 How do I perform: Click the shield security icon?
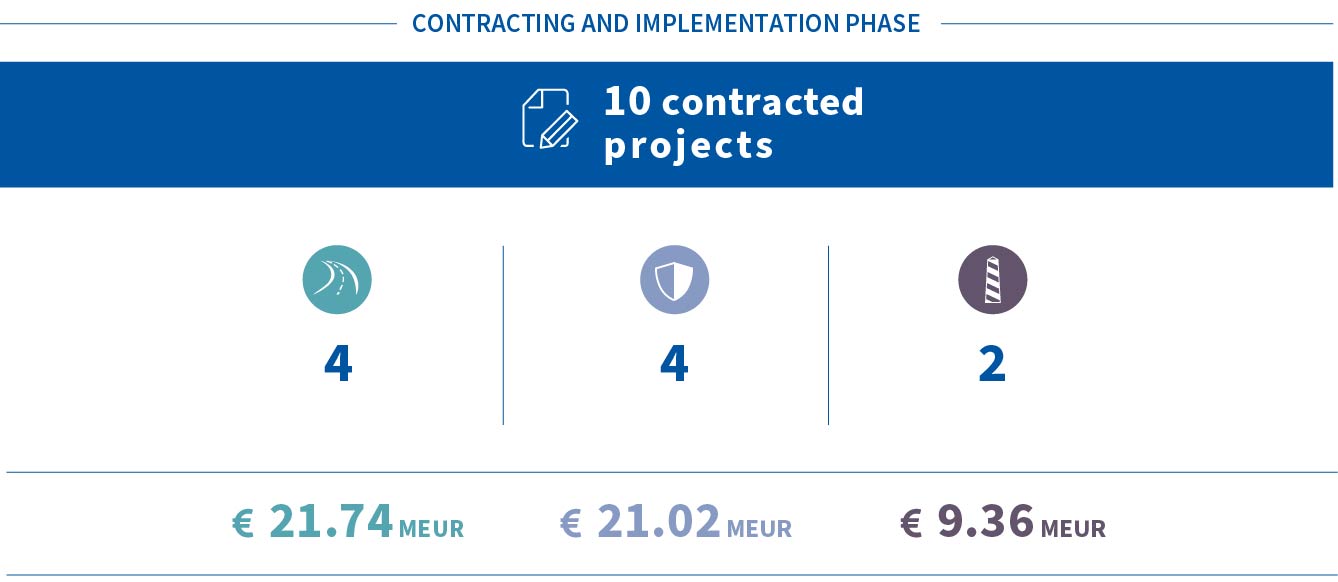pyautogui.click(x=674, y=280)
